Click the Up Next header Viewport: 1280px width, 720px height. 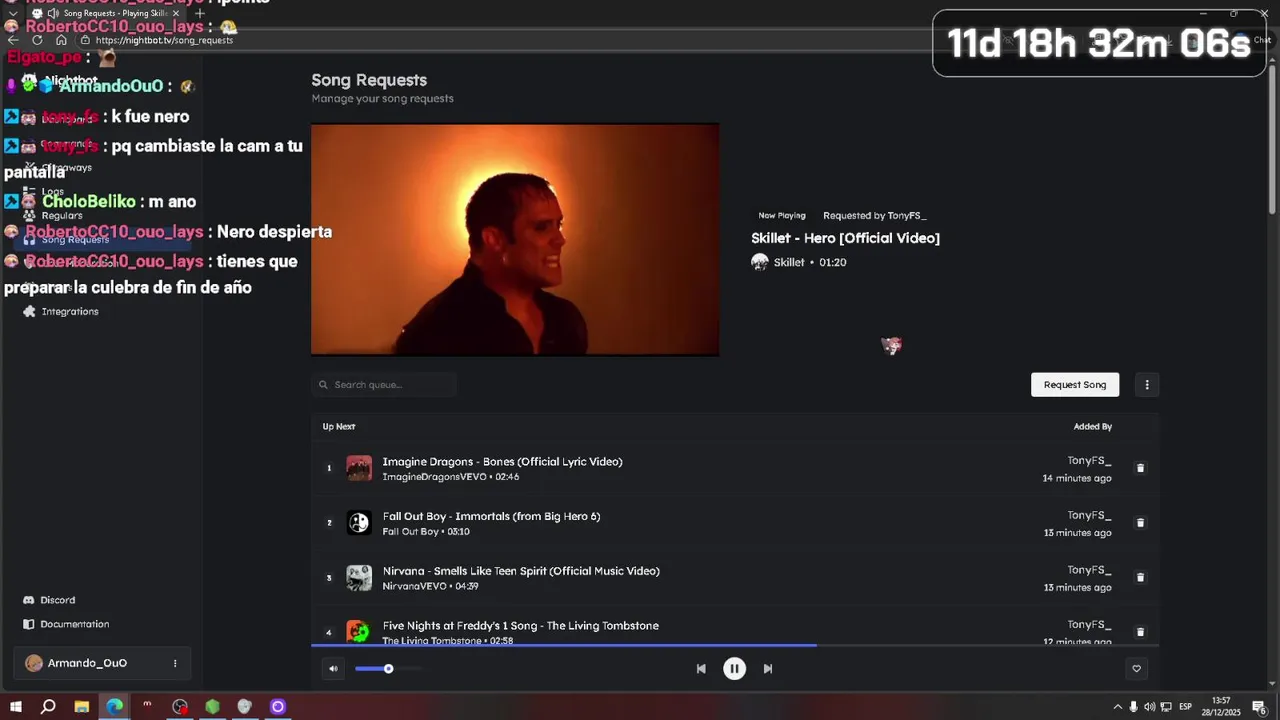(339, 427)
